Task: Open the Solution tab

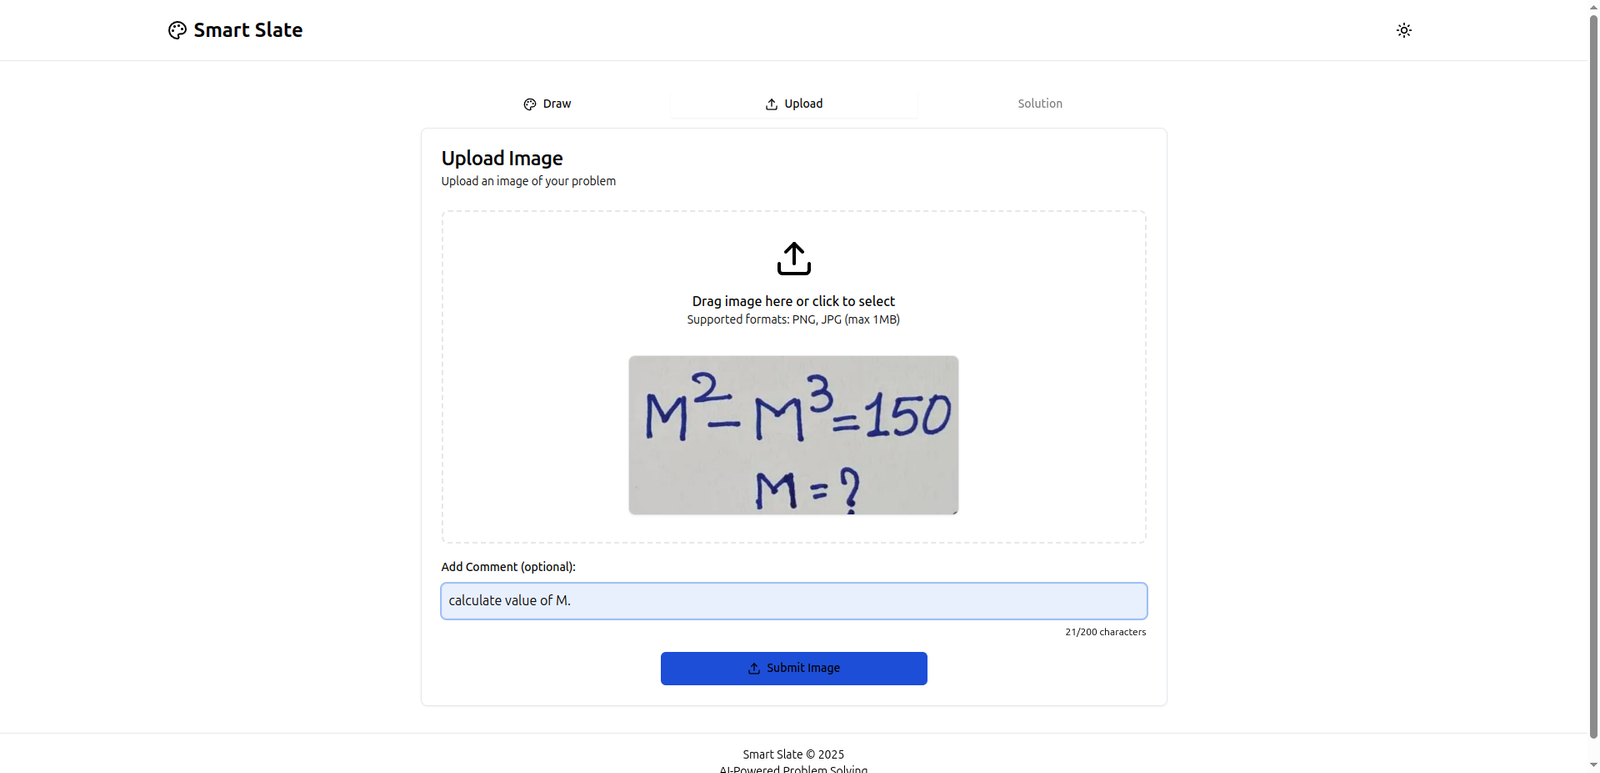Action: tap(1040, 104)
